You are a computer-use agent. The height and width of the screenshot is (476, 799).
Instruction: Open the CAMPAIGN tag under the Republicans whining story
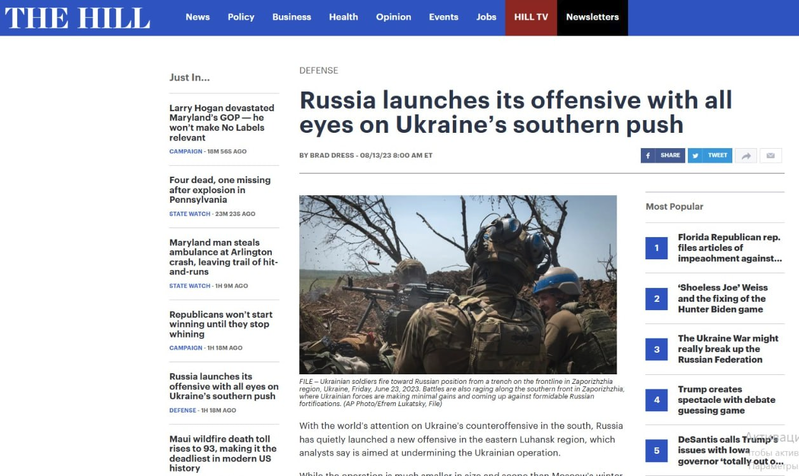tap(185, 348)
